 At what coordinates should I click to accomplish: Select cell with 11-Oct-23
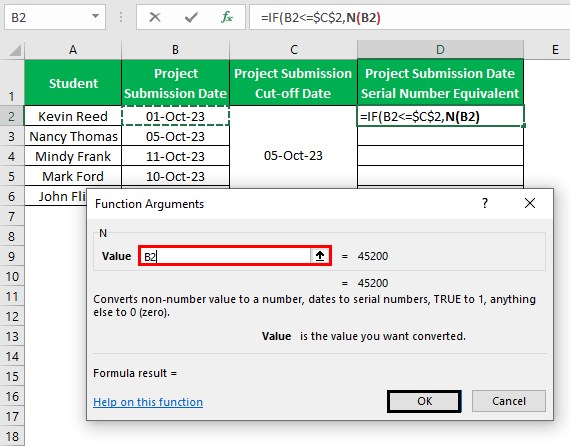175,156
